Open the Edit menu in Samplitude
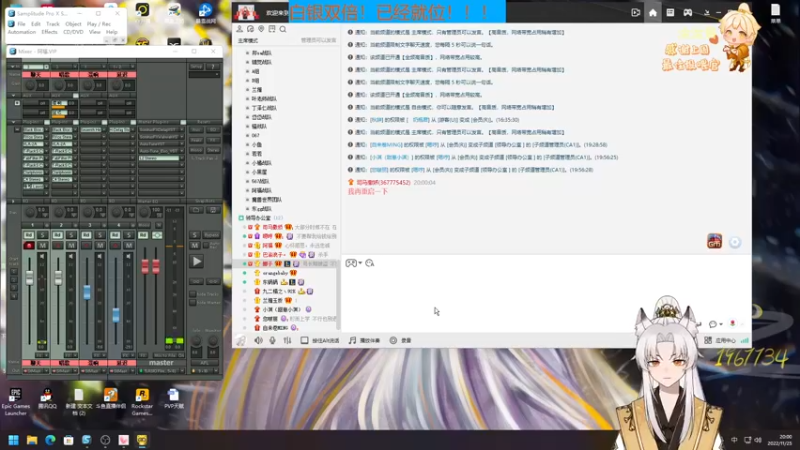Viewport: 800px width, 450px height. (x=36, y=24)
